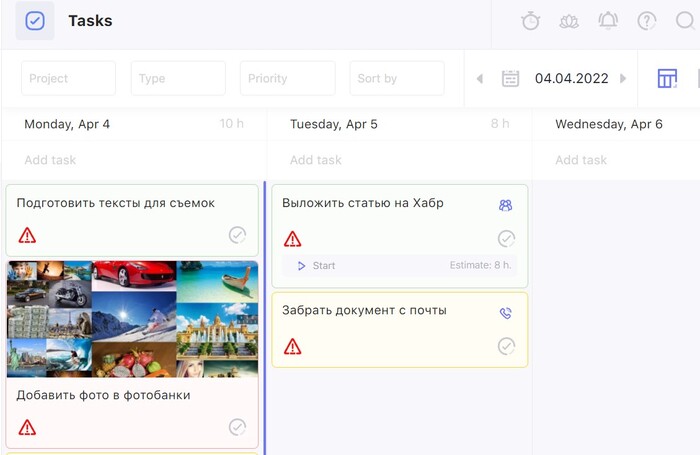Expand the Type filter dropdown

click(x=178, y=78)
